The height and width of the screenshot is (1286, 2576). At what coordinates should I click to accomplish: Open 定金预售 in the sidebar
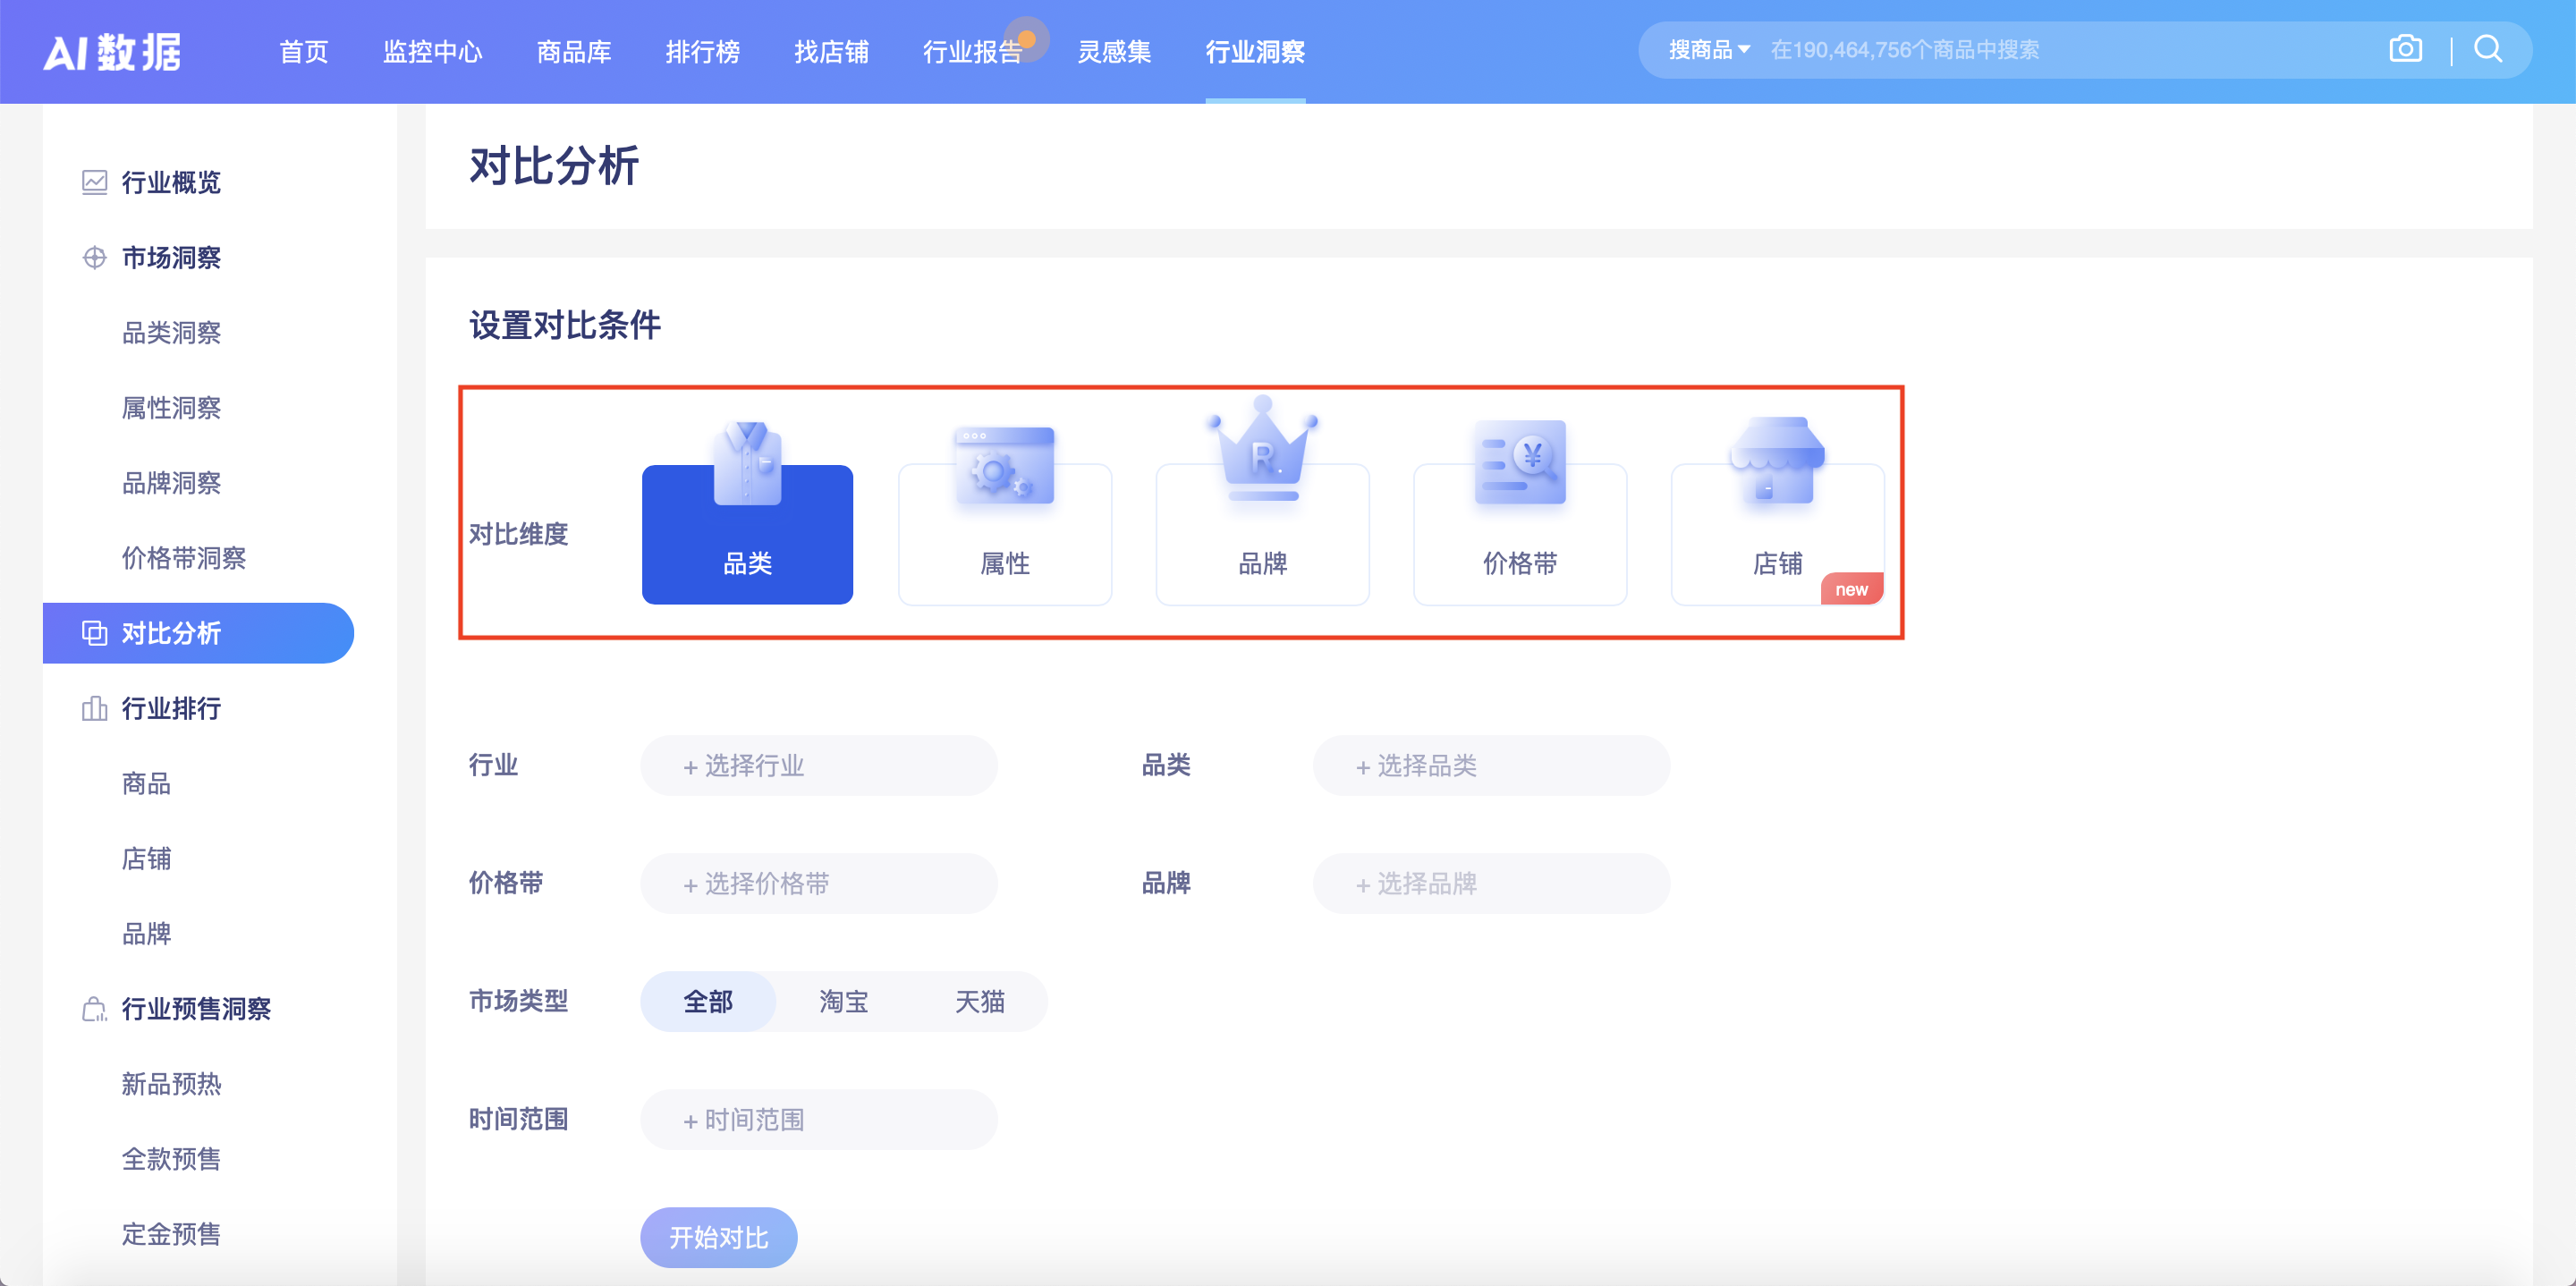[x=170, y=1234]
